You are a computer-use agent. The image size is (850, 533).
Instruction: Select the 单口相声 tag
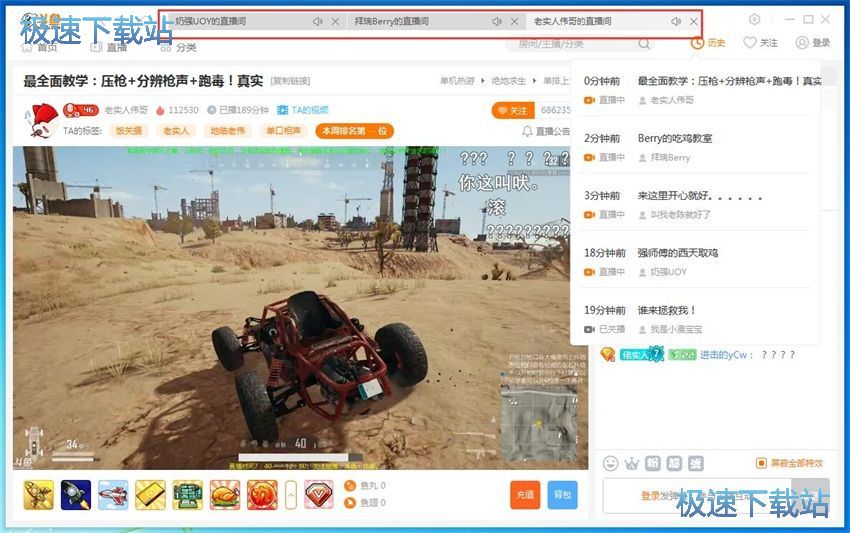coord(283,131)
